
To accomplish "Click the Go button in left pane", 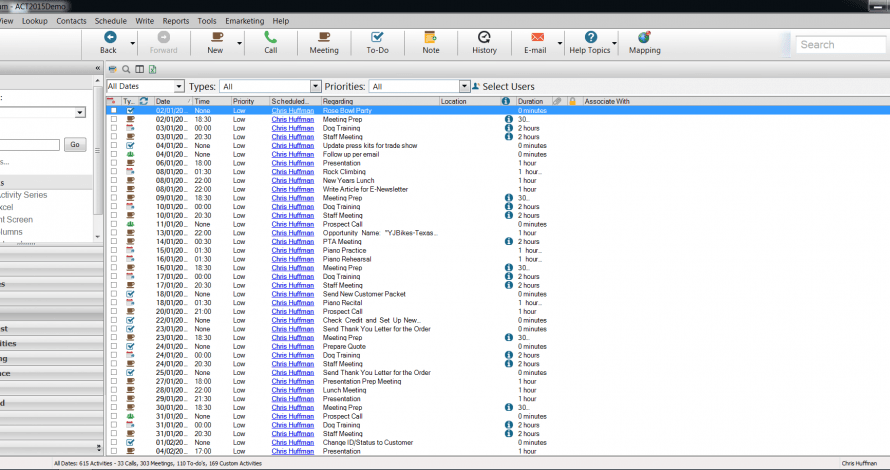I will click(x=75, y=145).
